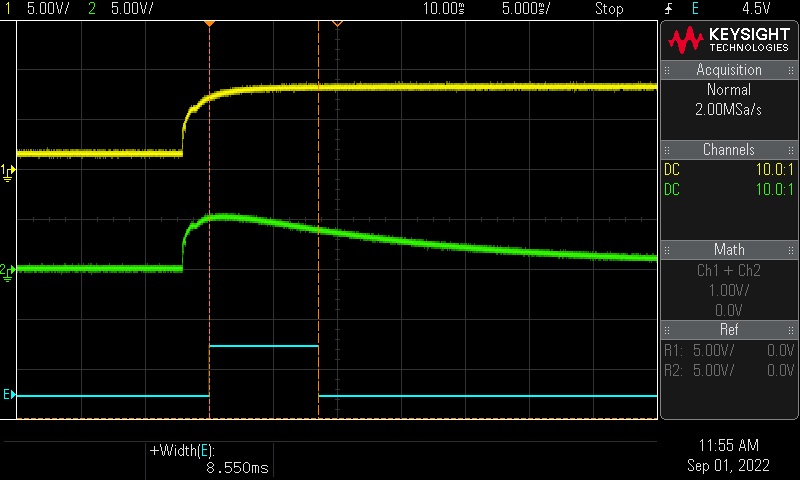Click the solid orange trigger time marker

pos(209,24)
